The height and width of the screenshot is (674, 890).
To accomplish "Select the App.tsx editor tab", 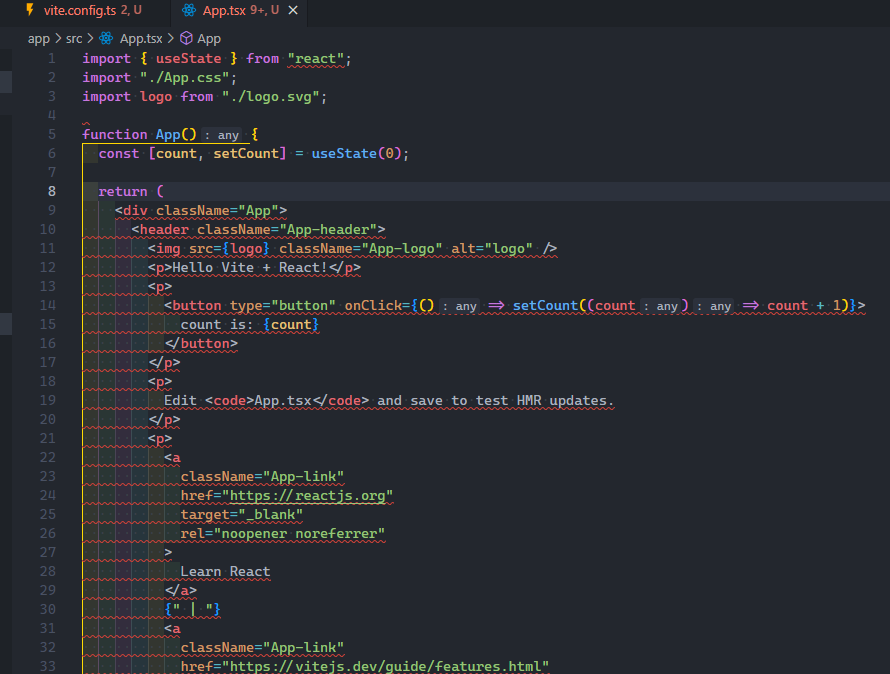I will coord(240,11).
